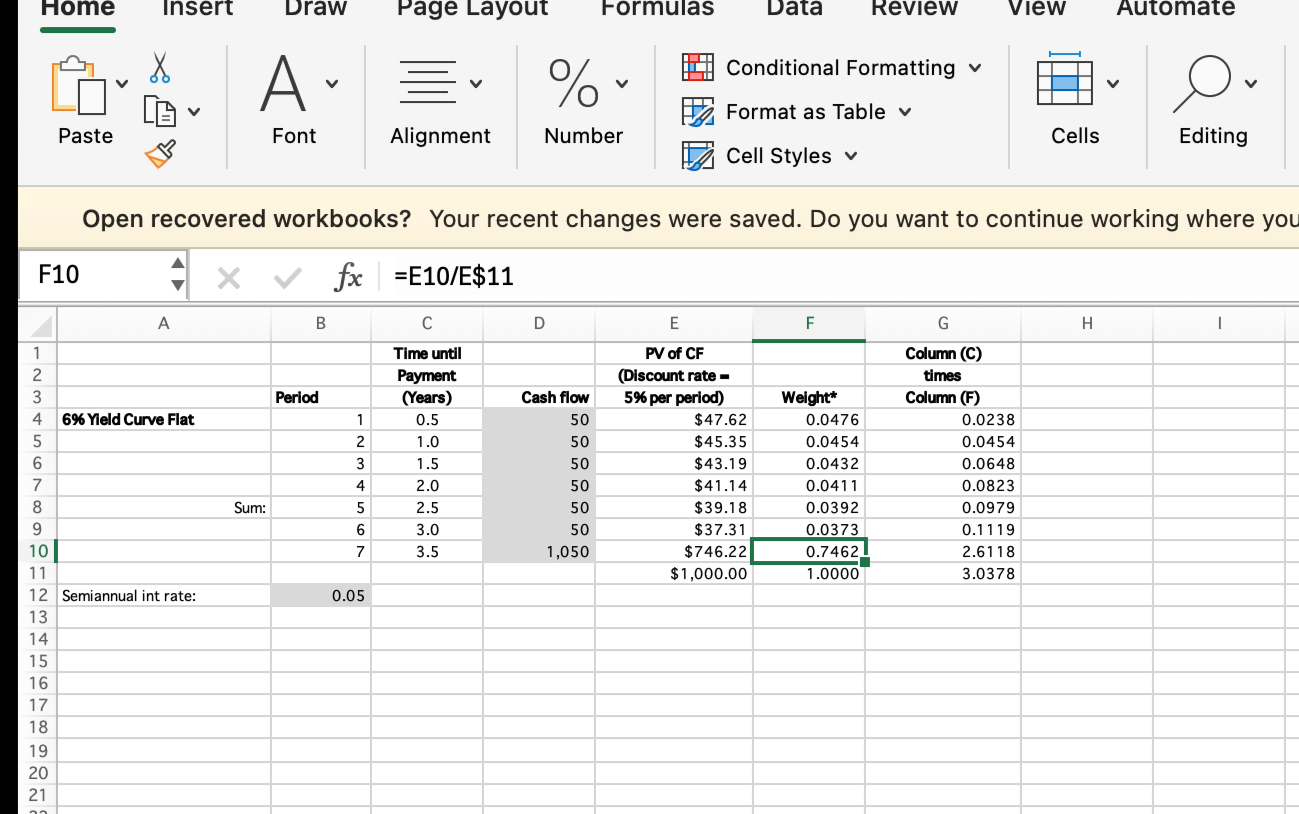
Task: Click the Cell Styles icon
Action: [x=697, y=155]
